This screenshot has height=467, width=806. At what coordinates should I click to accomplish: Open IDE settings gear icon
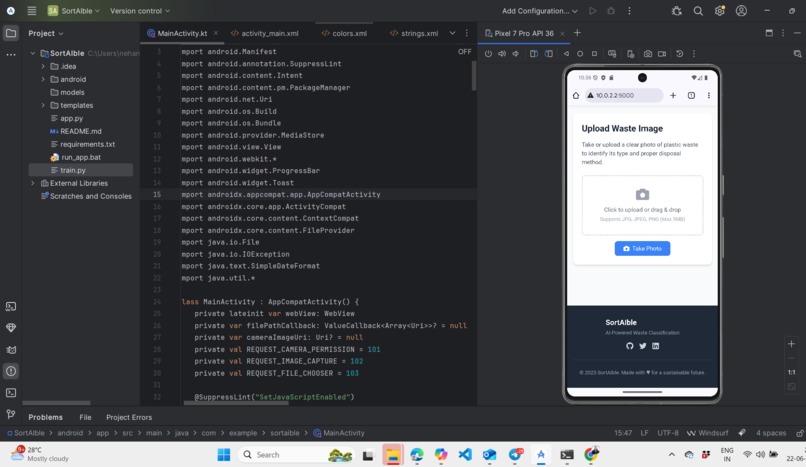pos(720,11)
